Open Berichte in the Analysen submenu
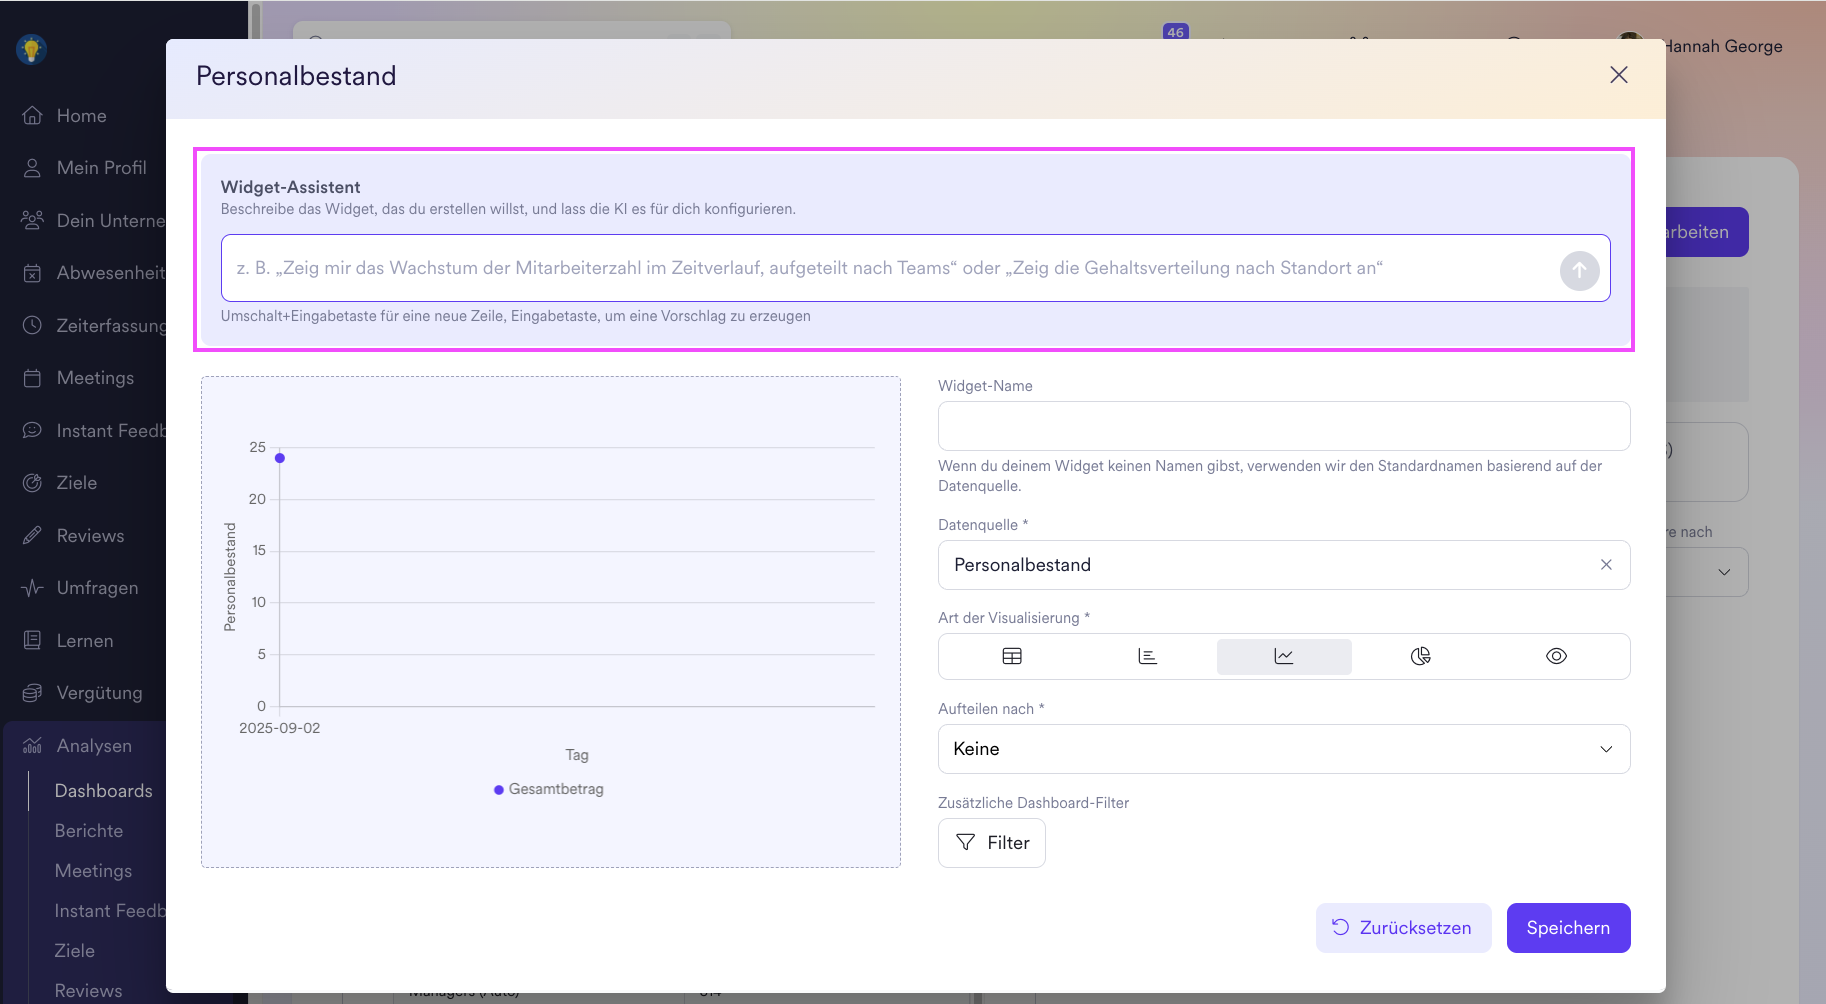Viewport: 1826px width, 1004px height. point(89,831)
